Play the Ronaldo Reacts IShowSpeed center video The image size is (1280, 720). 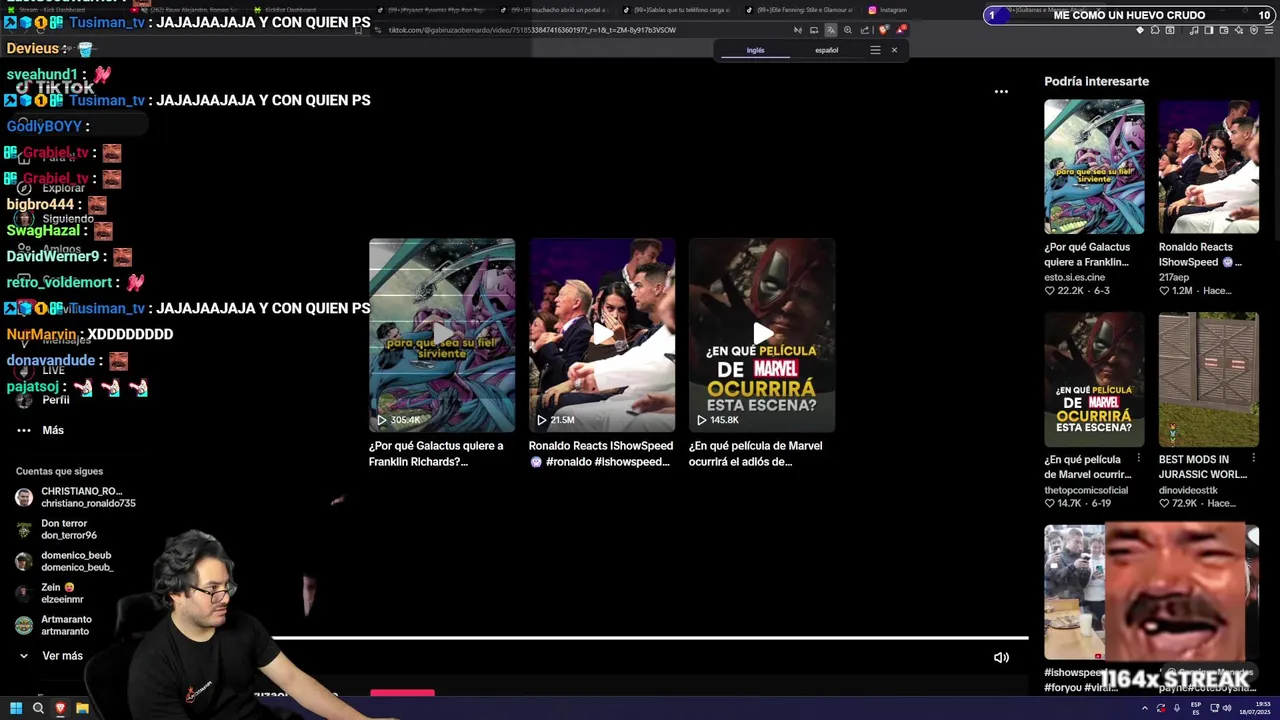[x=602, y=335]
